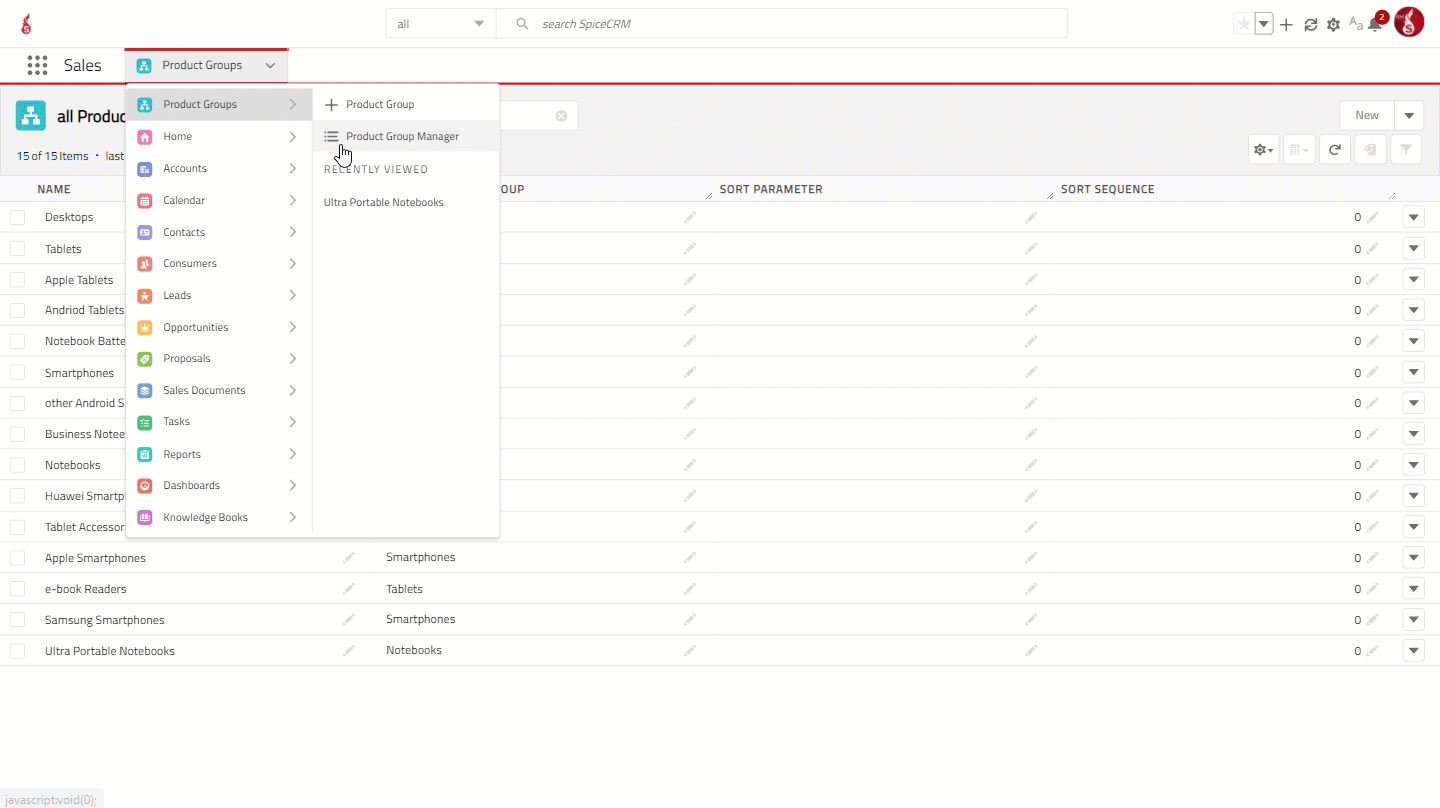Reload the list with the refresh button
This screenshot has height=808, width=1440.
[x=1334, y=150]
